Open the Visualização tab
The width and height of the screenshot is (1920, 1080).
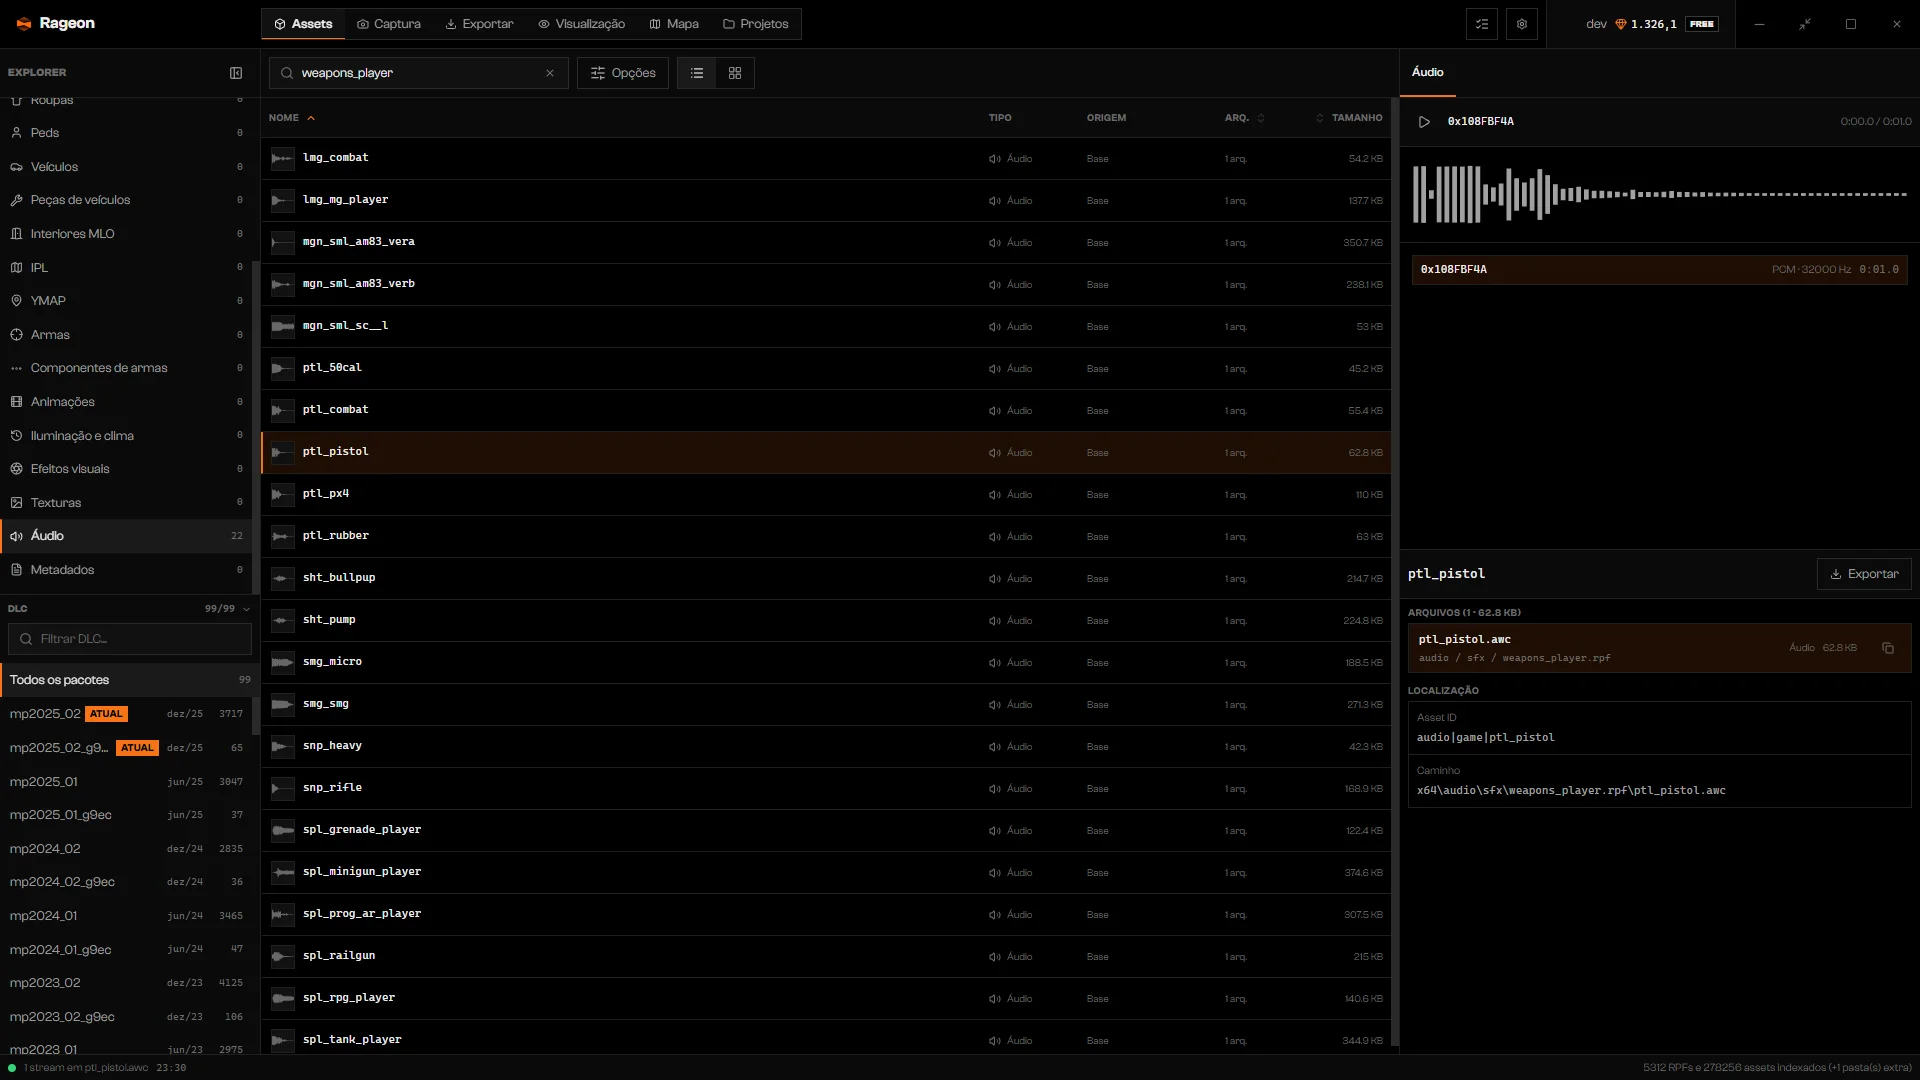coord(581,24)
